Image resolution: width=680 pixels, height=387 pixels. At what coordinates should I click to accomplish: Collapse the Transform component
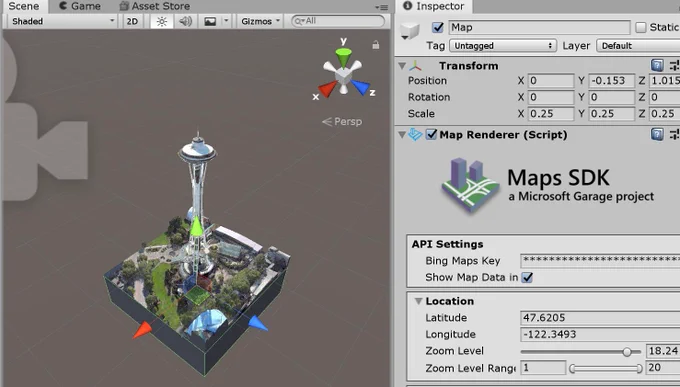(x=402, y=66)
